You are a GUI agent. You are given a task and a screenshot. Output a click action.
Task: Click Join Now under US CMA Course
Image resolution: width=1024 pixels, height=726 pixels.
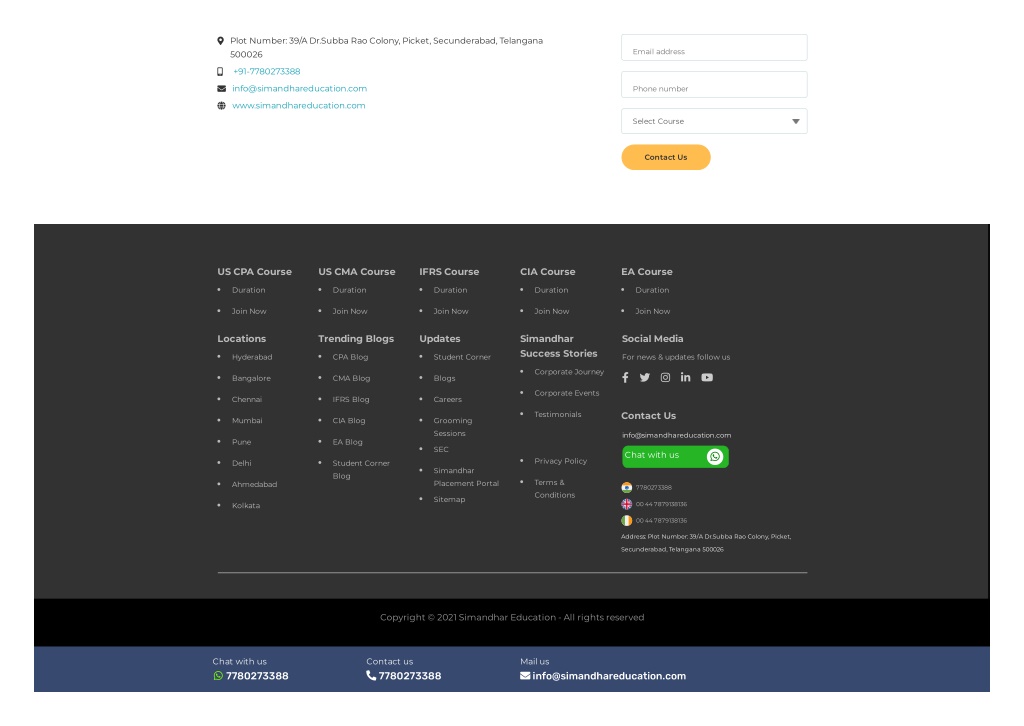click(x=350, y=311)
